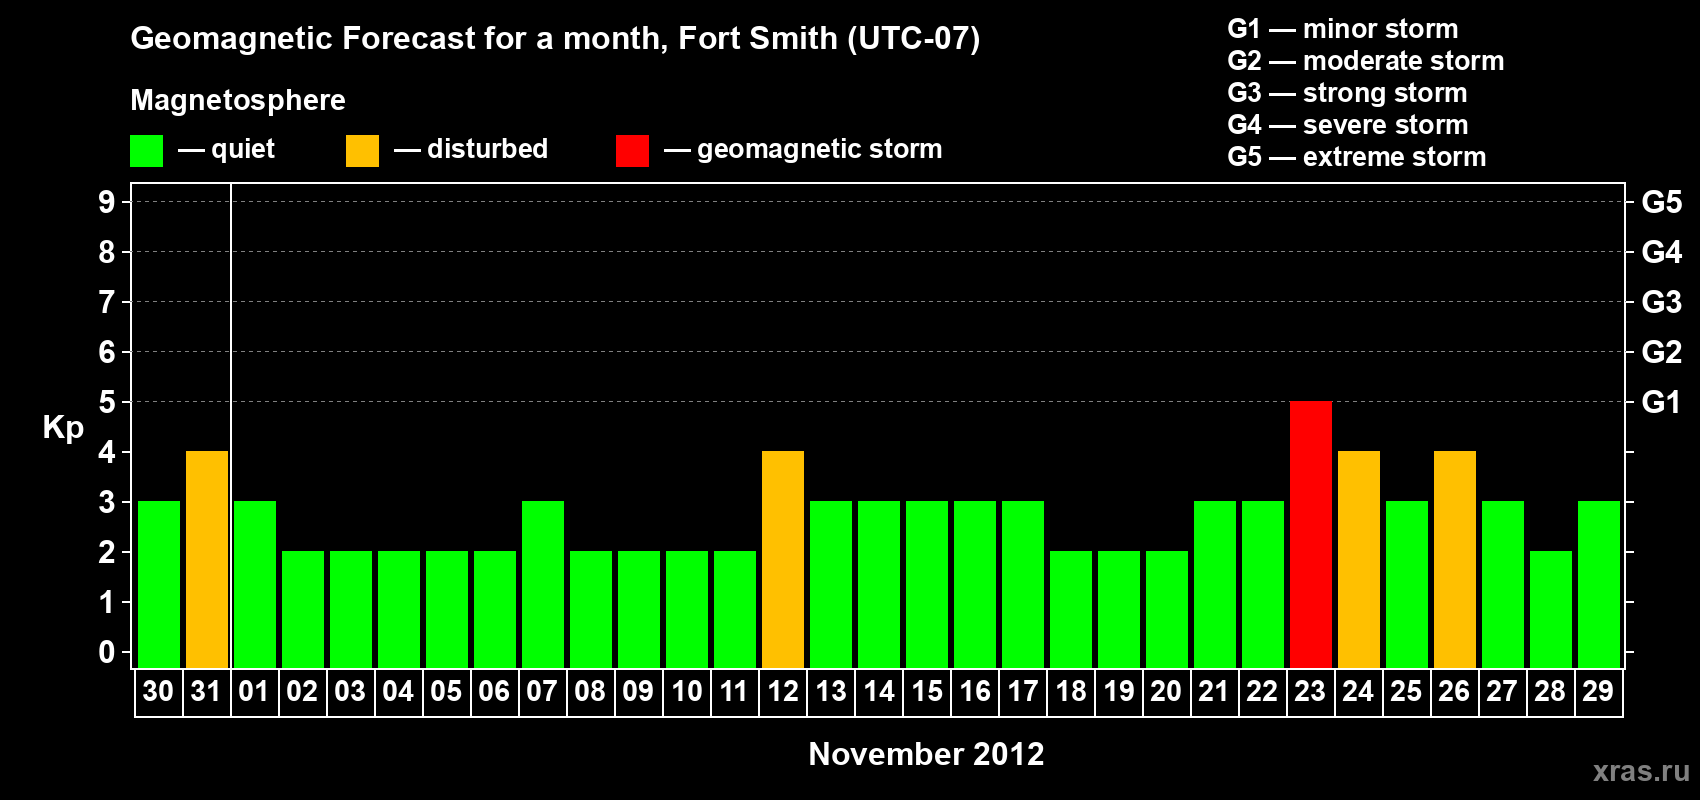Viewport: 1700px width, 800px height.
Task: Select the orange bar for day 12
Action: pos(783,560)
